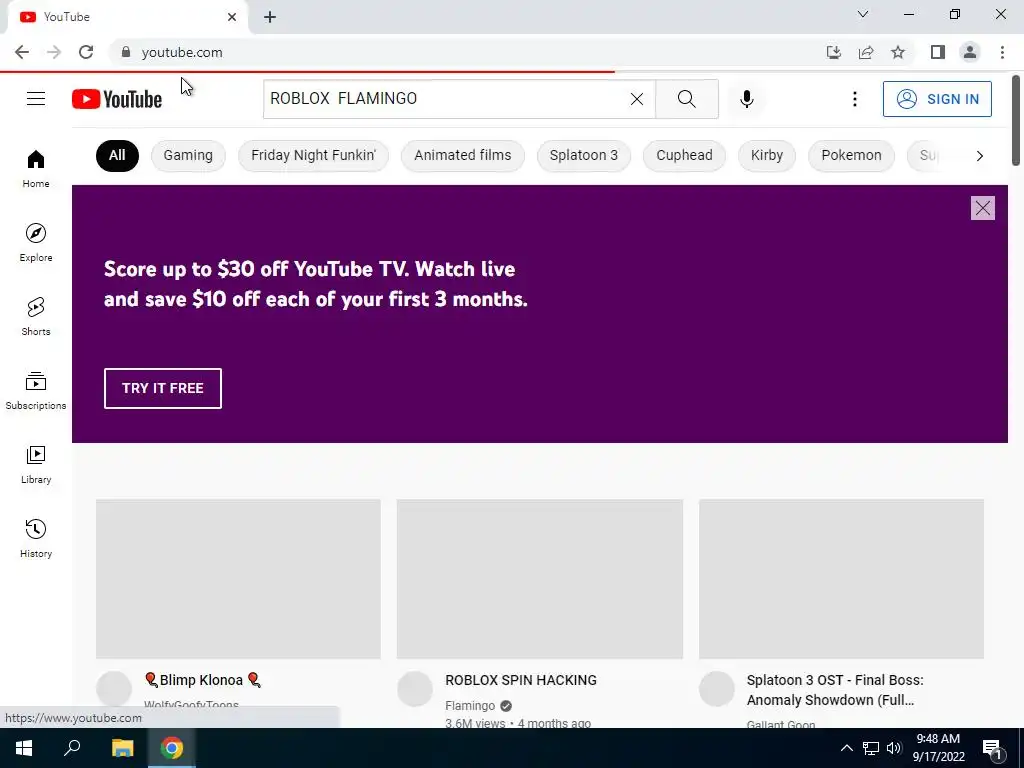
Task: Start voice search with the microphone
Action: (747, 99)
